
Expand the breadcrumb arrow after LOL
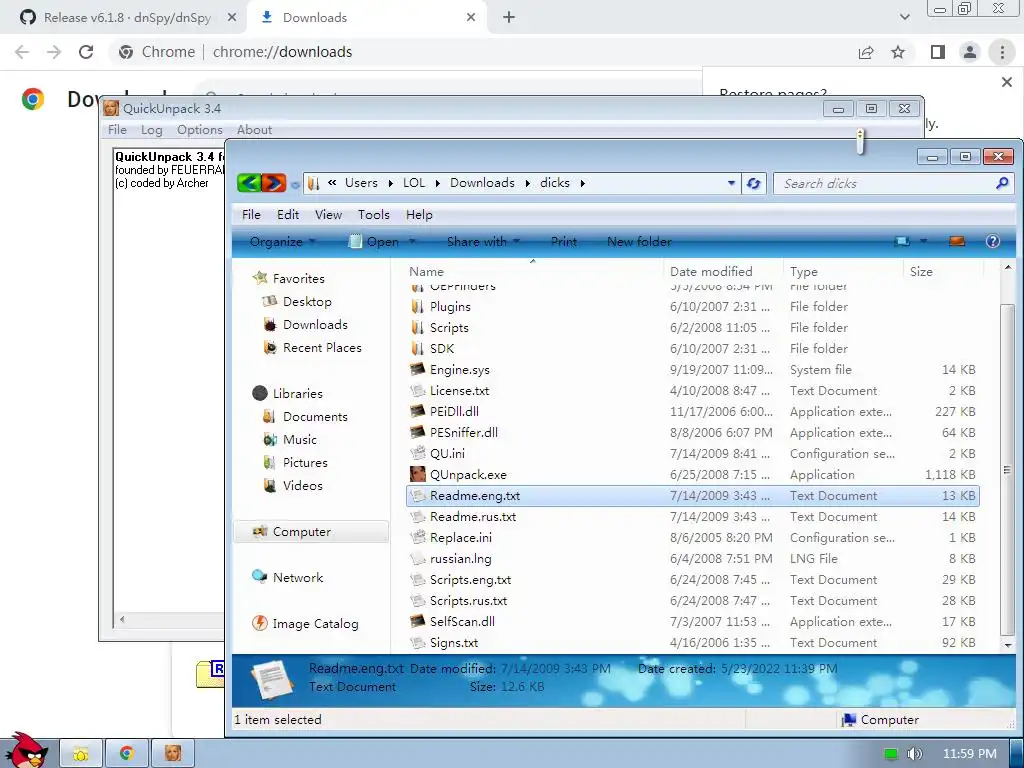click(x=437, y=184)
